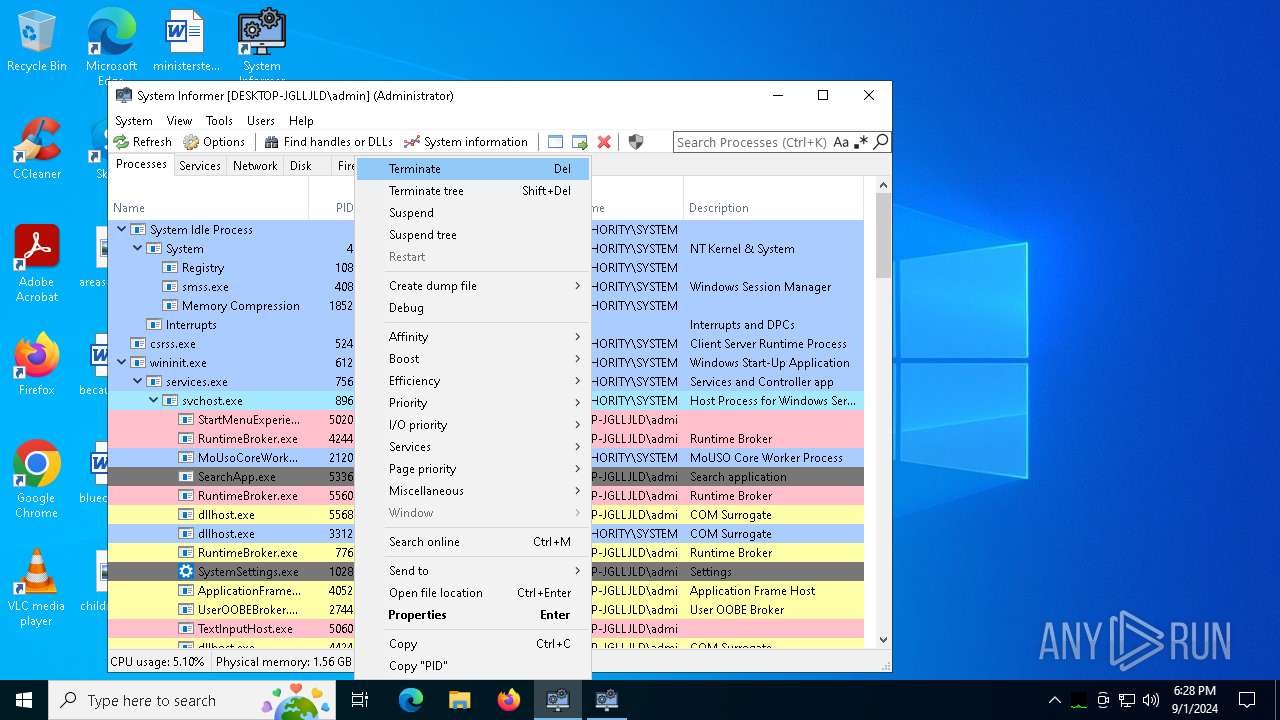Image resolution: width=1280 pixels, height=720 pixels.
Task: Open the View menu
Action: coord(180,120)
